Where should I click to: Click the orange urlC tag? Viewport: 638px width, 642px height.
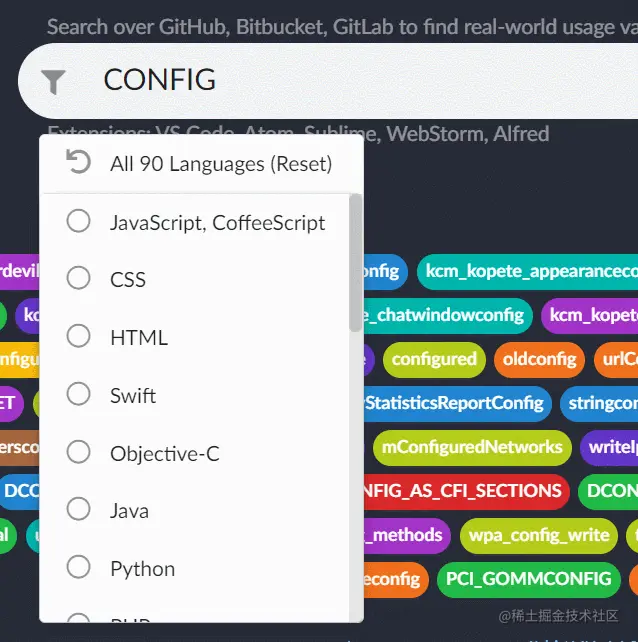coord(616,359)
